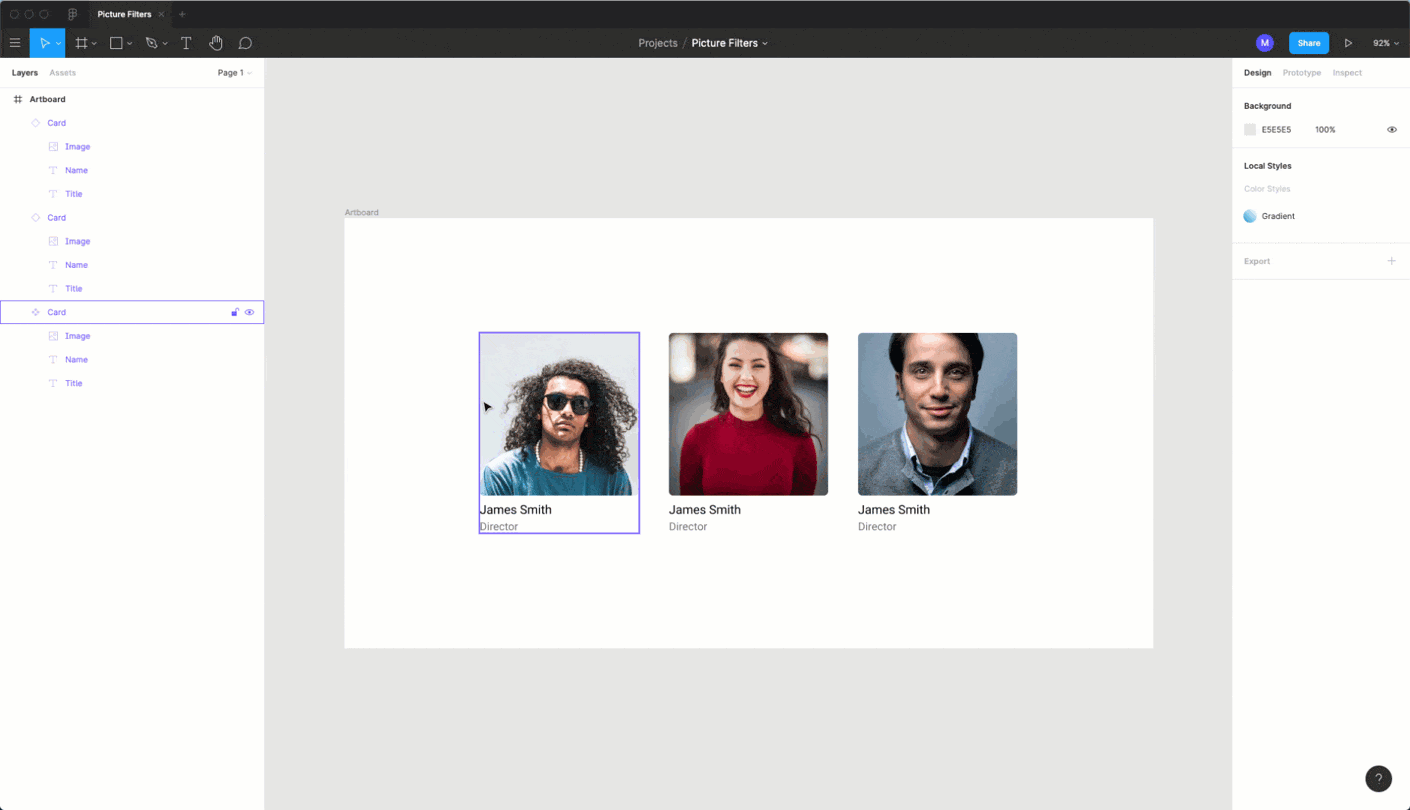The width and height of the screenshot is (1410, 810).
Task: Select the Frame tool
Action: [82, 43]
